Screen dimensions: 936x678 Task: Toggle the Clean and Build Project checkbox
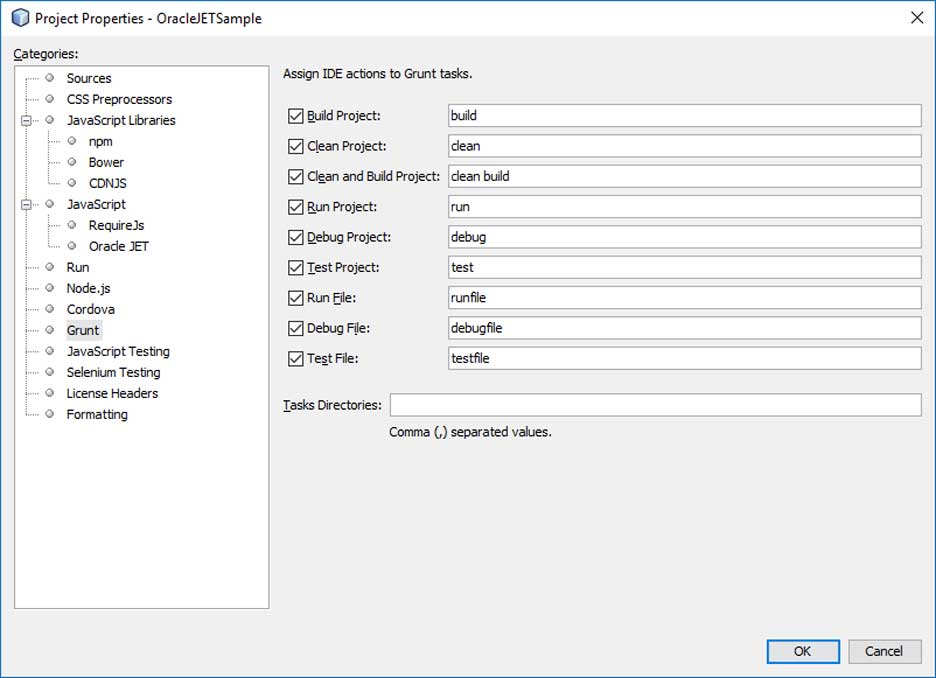[x=295, y=177]
